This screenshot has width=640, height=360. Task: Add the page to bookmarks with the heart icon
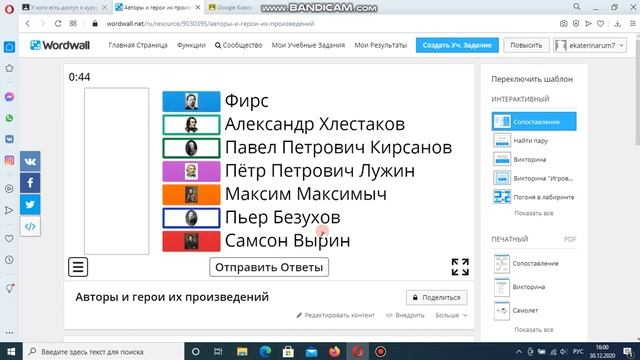point(600,24)
